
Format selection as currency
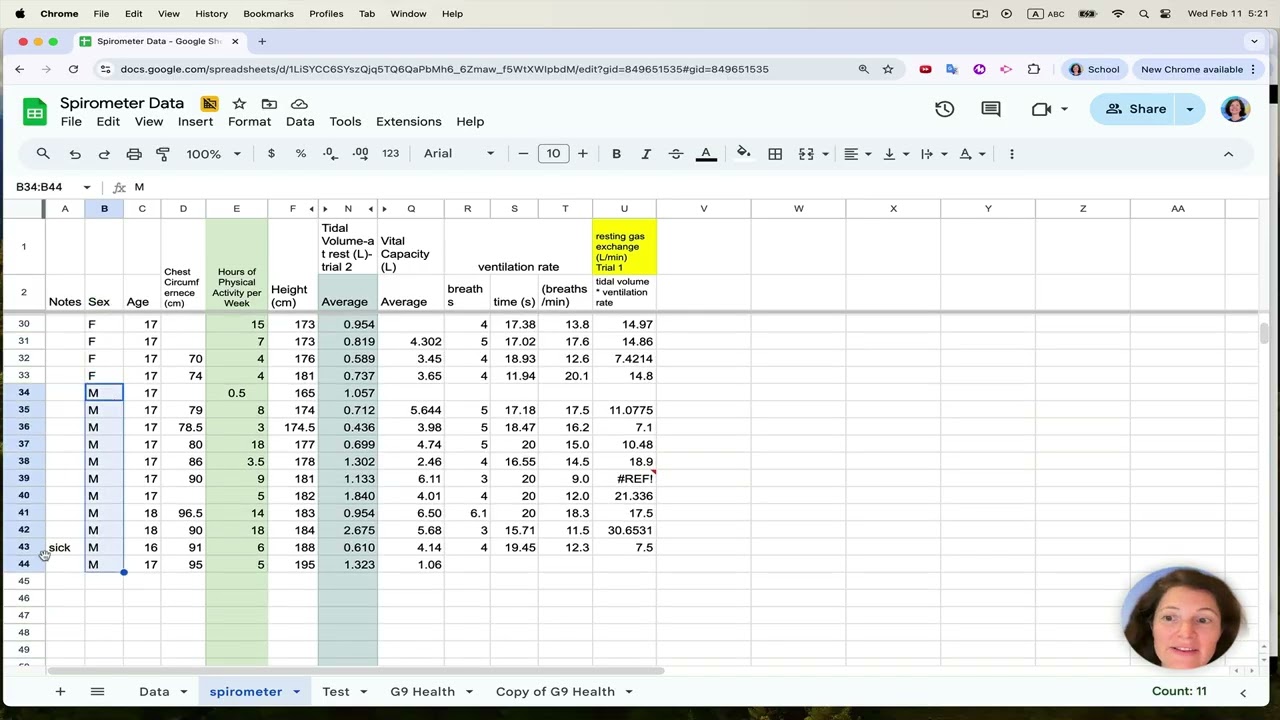(271, 154)
